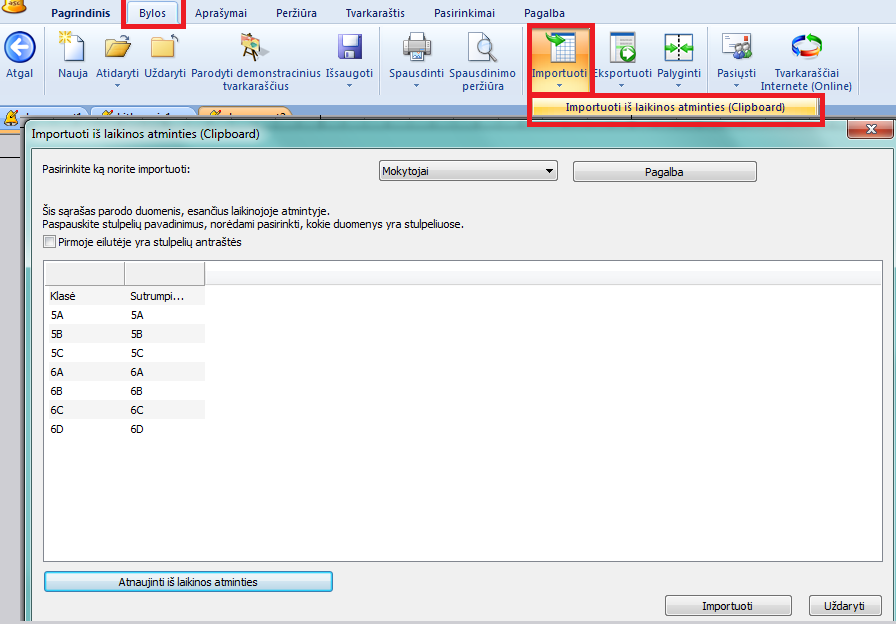
Task: Open Spausdinimo peržiūra print preview icon
Action: pyautogui.click(x=482, y=48)
